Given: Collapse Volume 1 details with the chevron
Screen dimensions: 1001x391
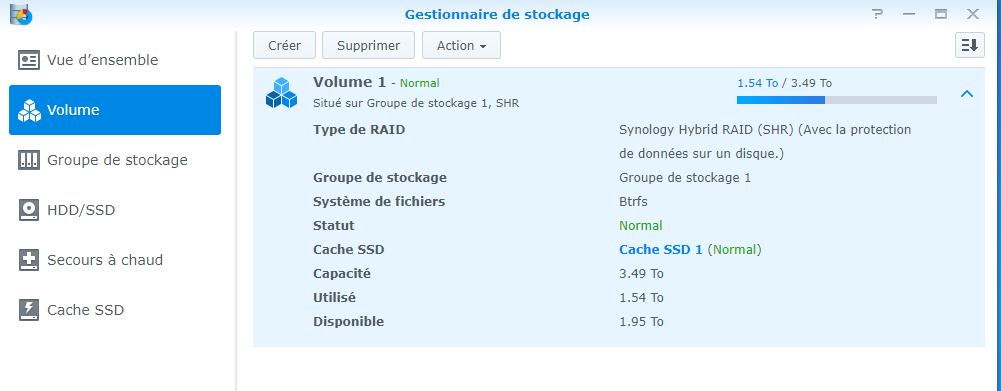Looking at the screenshot, I should (x=967, y=94).
